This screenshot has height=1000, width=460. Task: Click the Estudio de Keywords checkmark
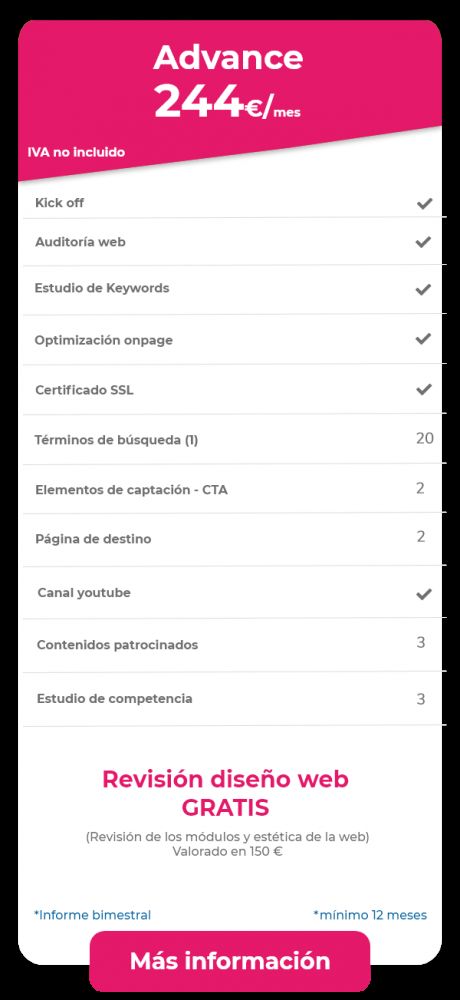pyautogui.click(x=423, y=290)
